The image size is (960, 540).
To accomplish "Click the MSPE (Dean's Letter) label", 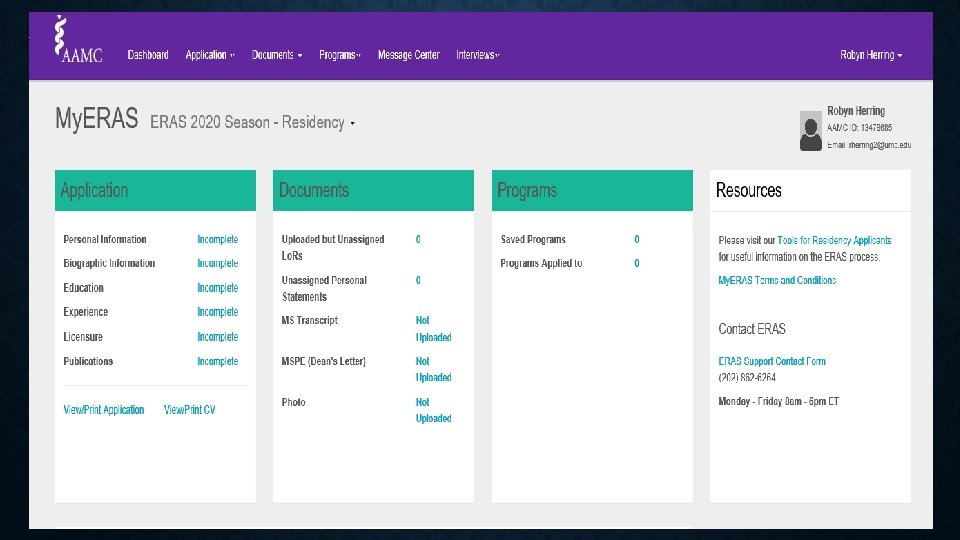I will tap(323, 361).
